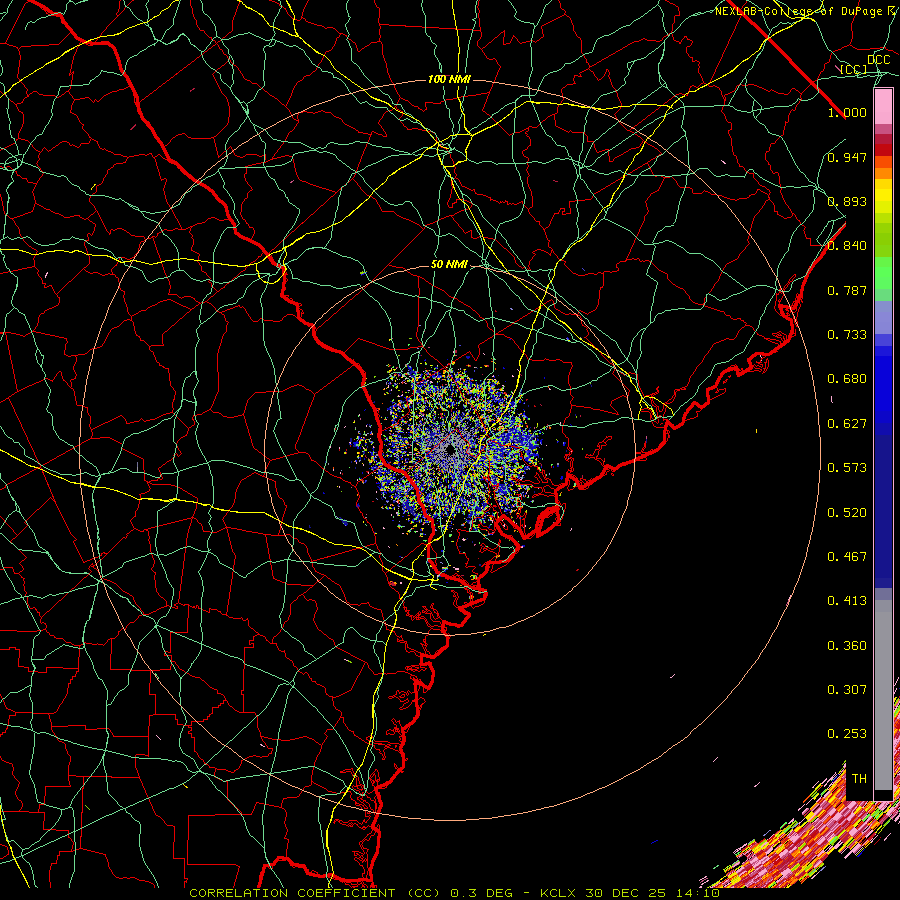Click the 0.520 legend value

[847, 513]
